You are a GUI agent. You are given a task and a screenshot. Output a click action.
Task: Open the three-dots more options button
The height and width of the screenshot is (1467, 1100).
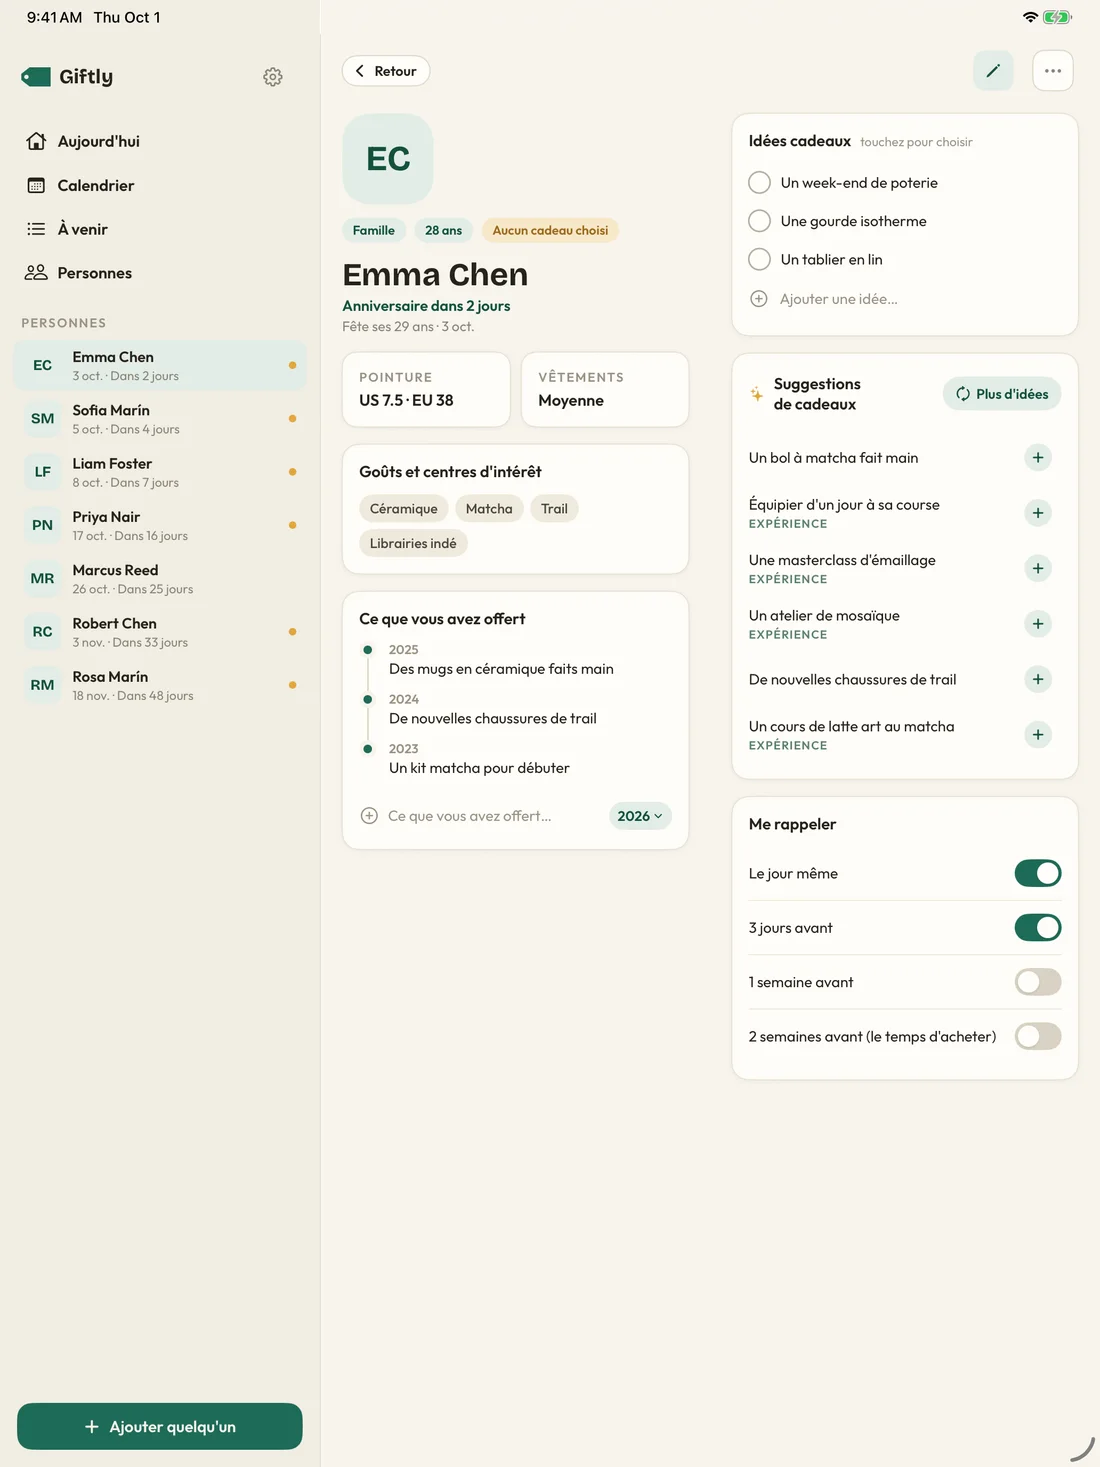coord(1053,71)
